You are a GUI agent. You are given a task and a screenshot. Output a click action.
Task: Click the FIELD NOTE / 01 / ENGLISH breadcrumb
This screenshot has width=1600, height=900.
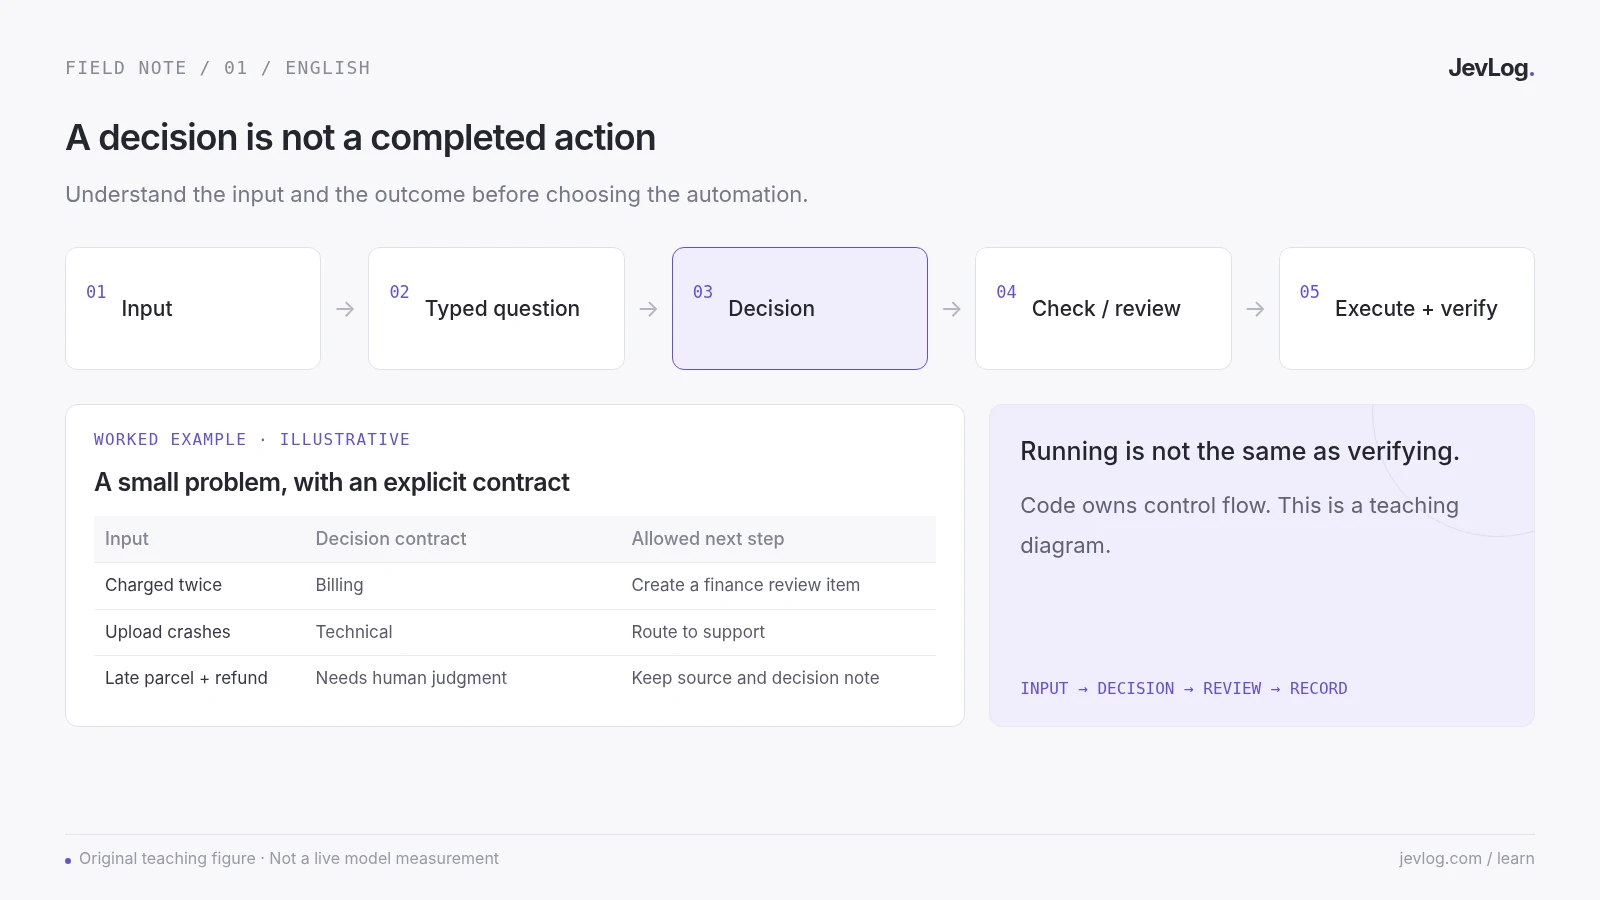coord(218,68)
